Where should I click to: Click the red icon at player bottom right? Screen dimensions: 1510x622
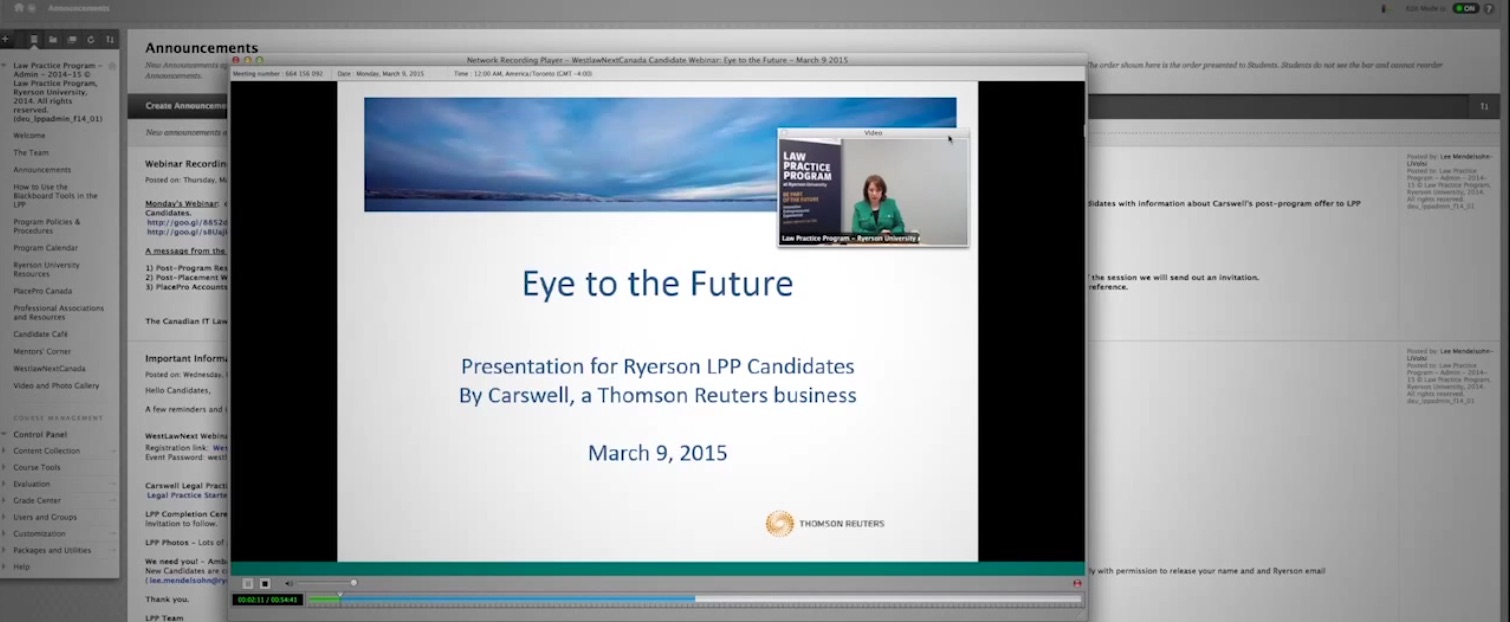[x=1077, y=583]
